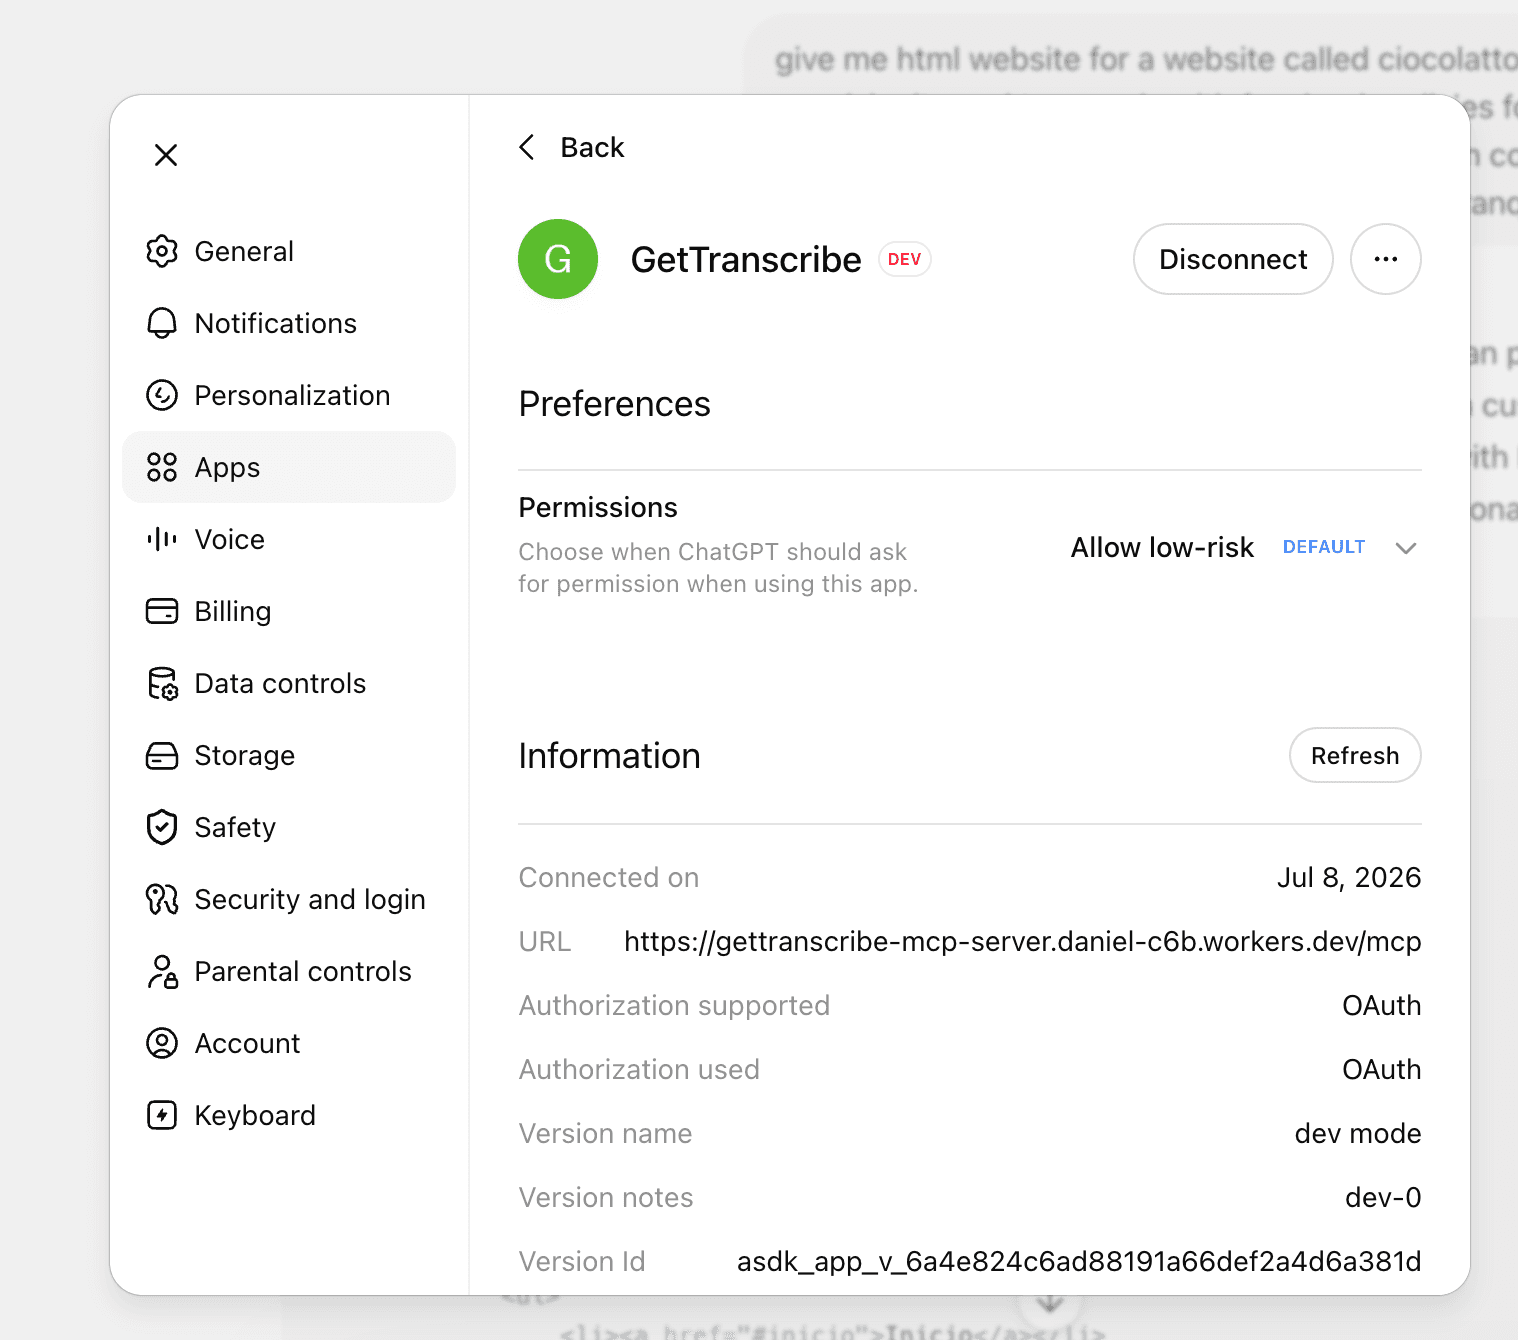This screenshot has height=1340, width=1518.
Task: Click the dev mode version name value
Action: [x=1358, y=1133]
